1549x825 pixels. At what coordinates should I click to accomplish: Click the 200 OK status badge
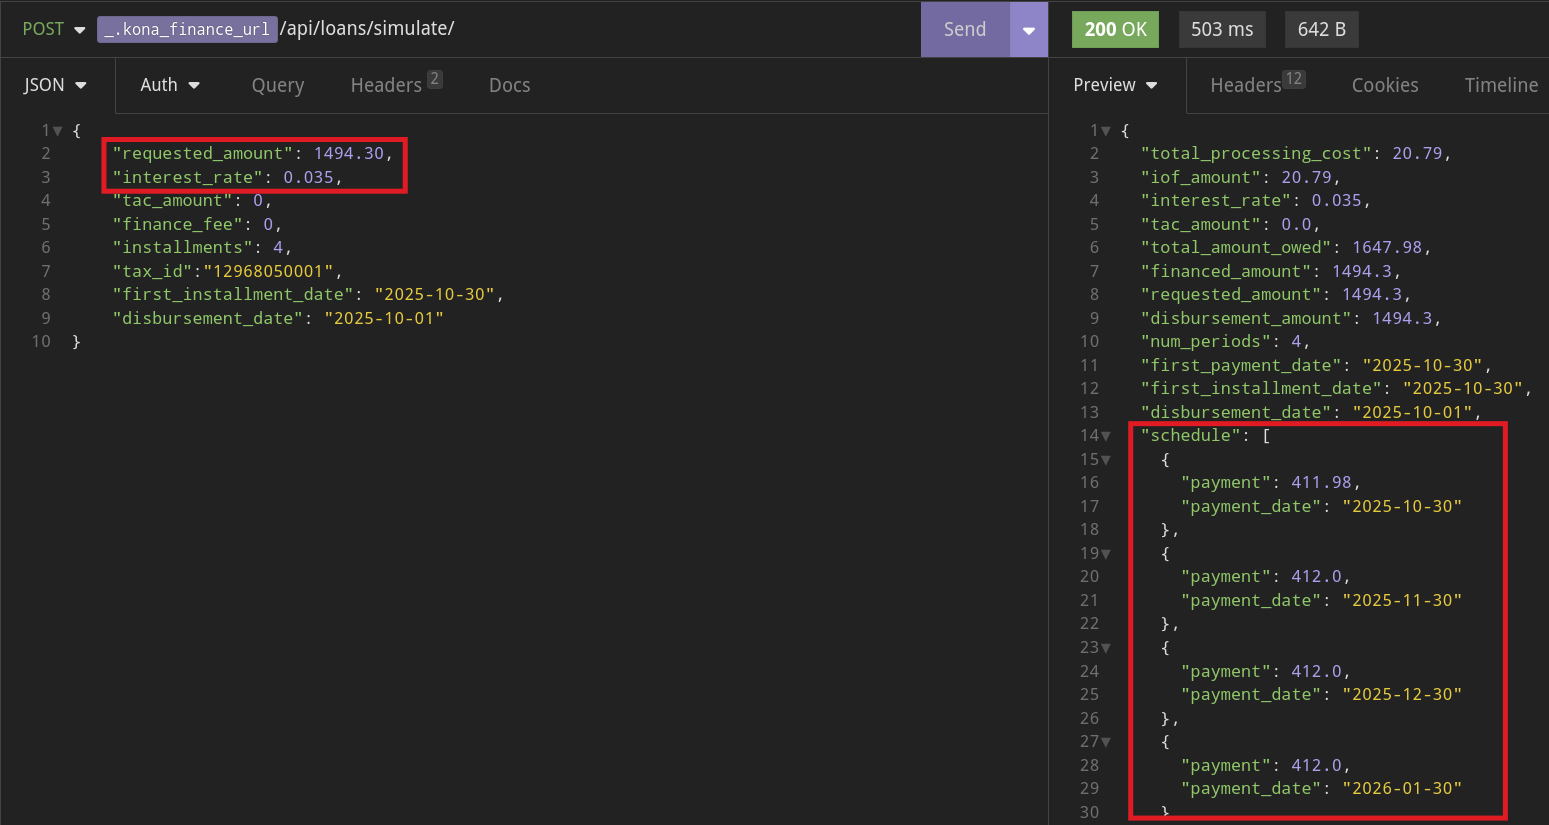pos(1116,29)
